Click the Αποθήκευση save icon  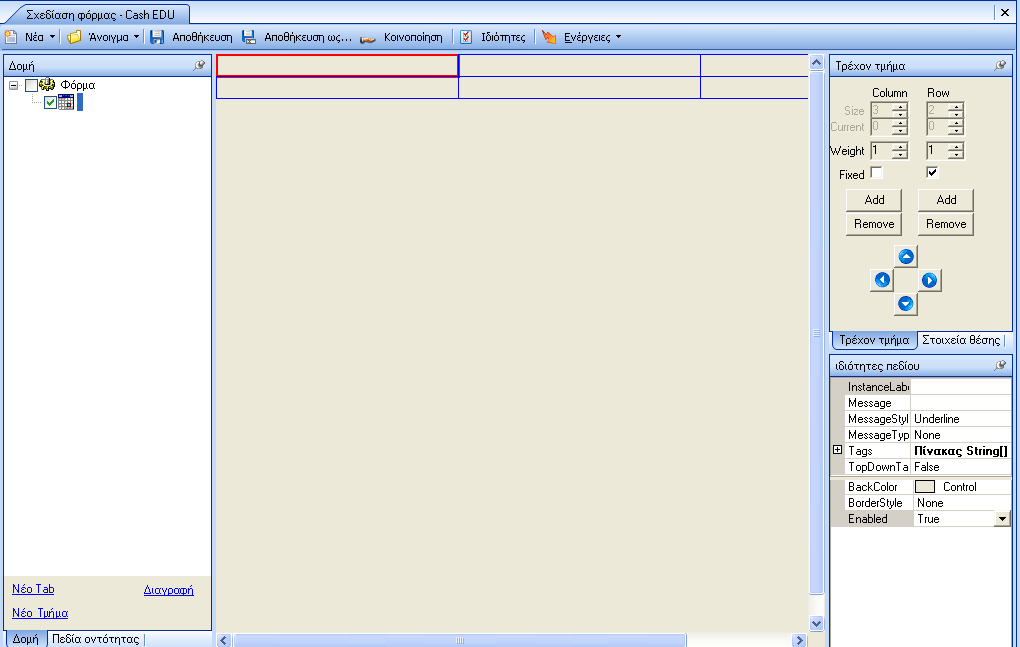[157, 37]
